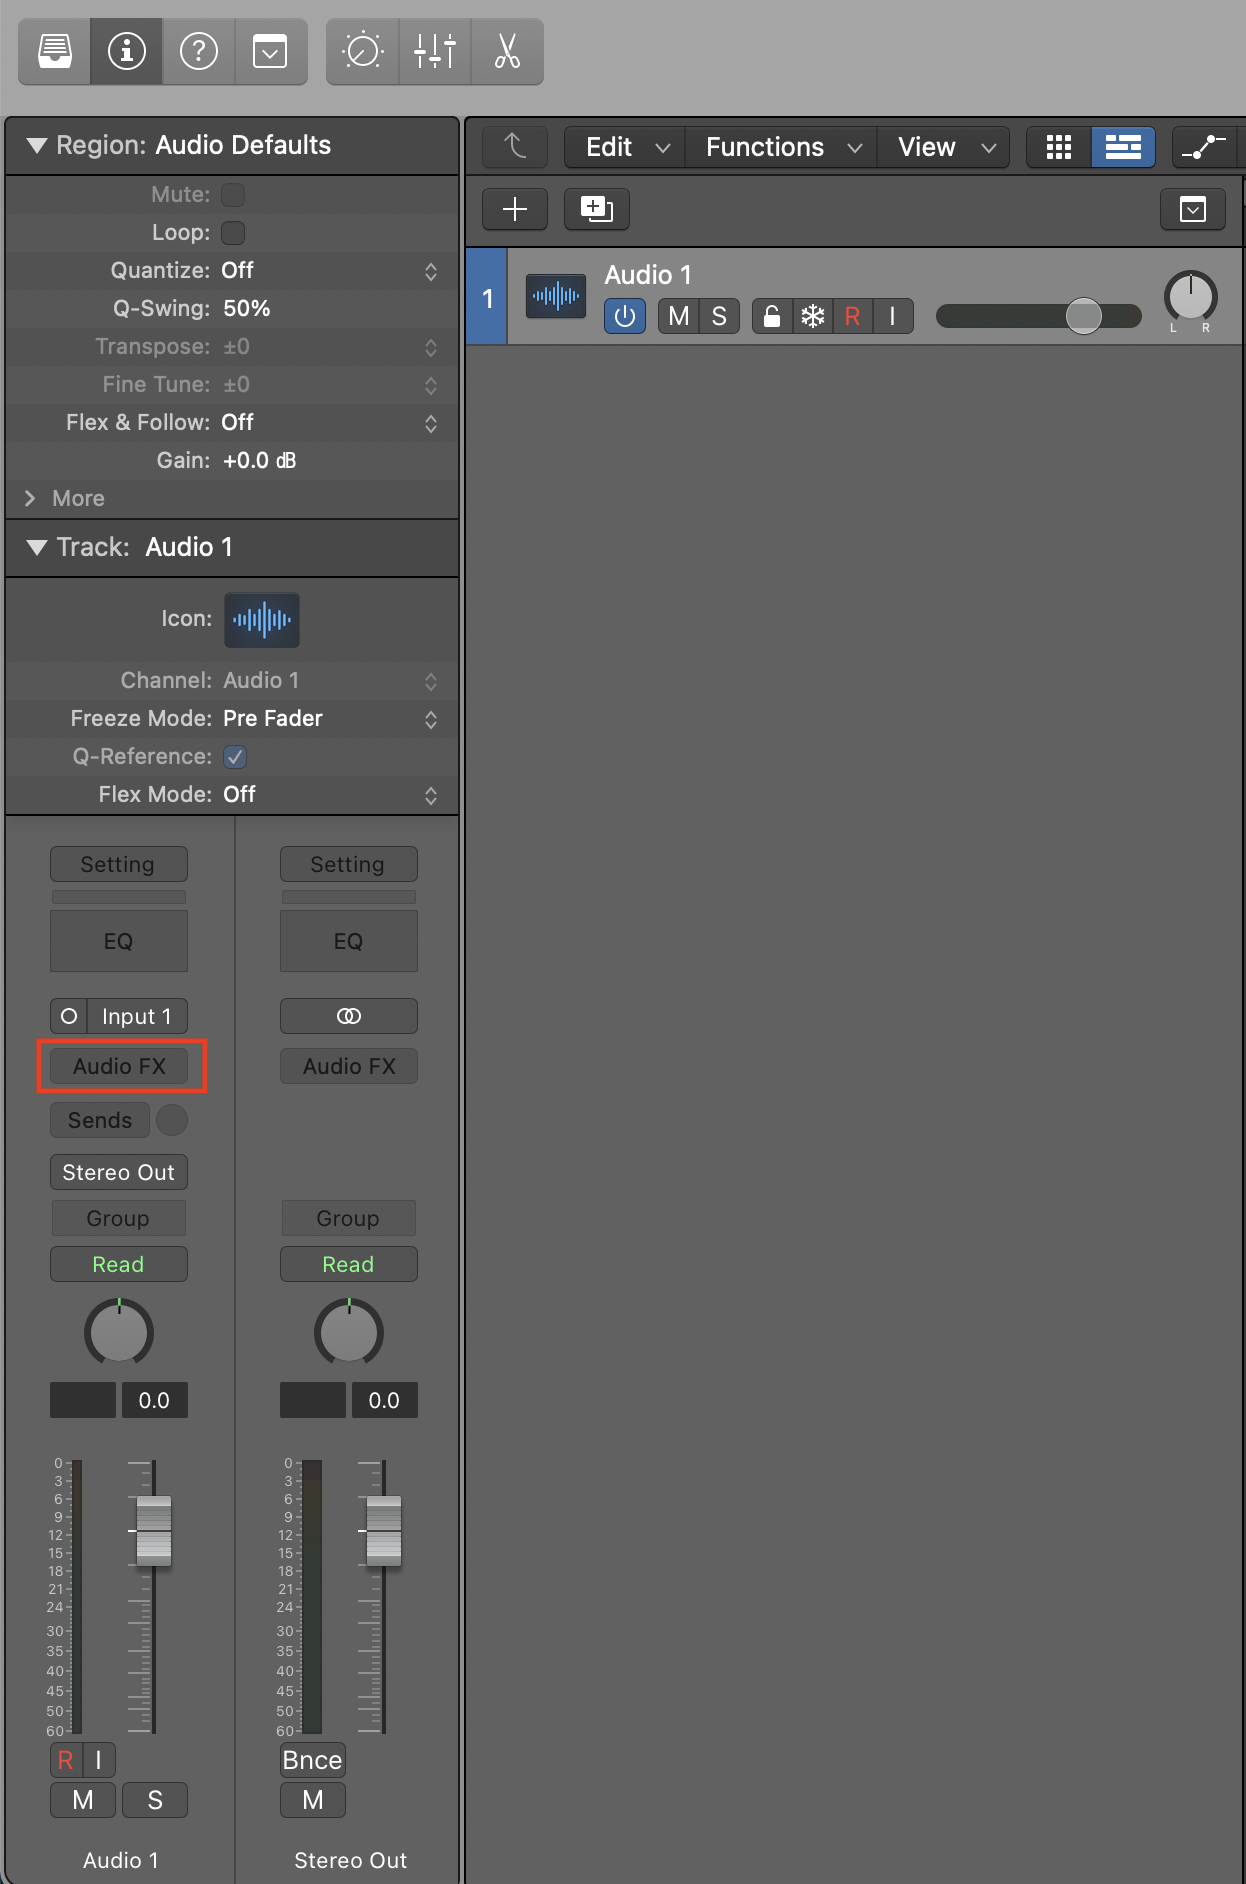Click the track Icon picker in inspector

coord(262,620)
